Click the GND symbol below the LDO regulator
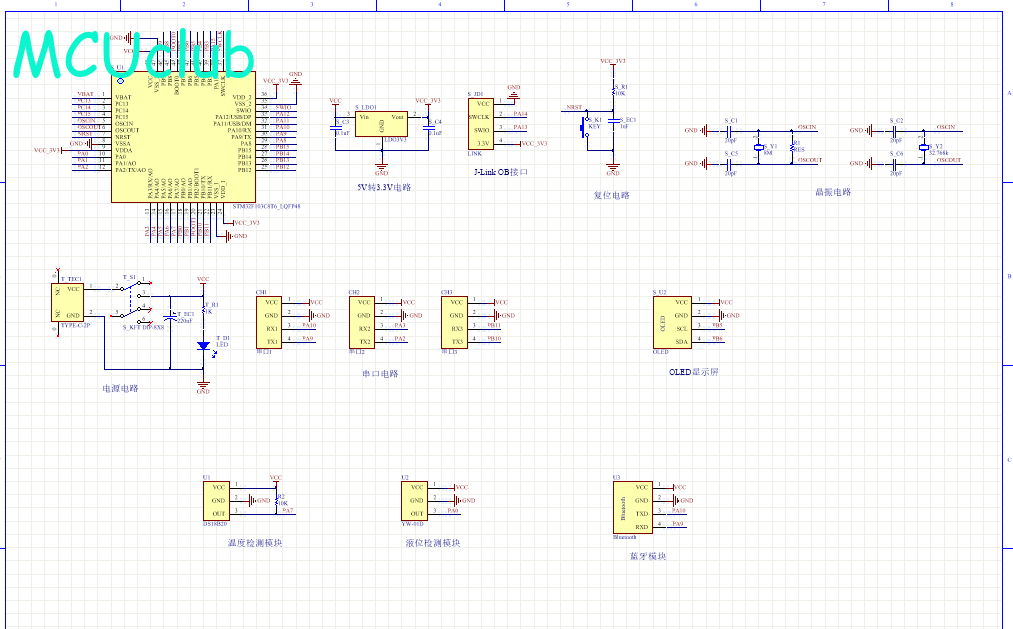This screenshot has width=1013, height=629. [x=381, y=169]
